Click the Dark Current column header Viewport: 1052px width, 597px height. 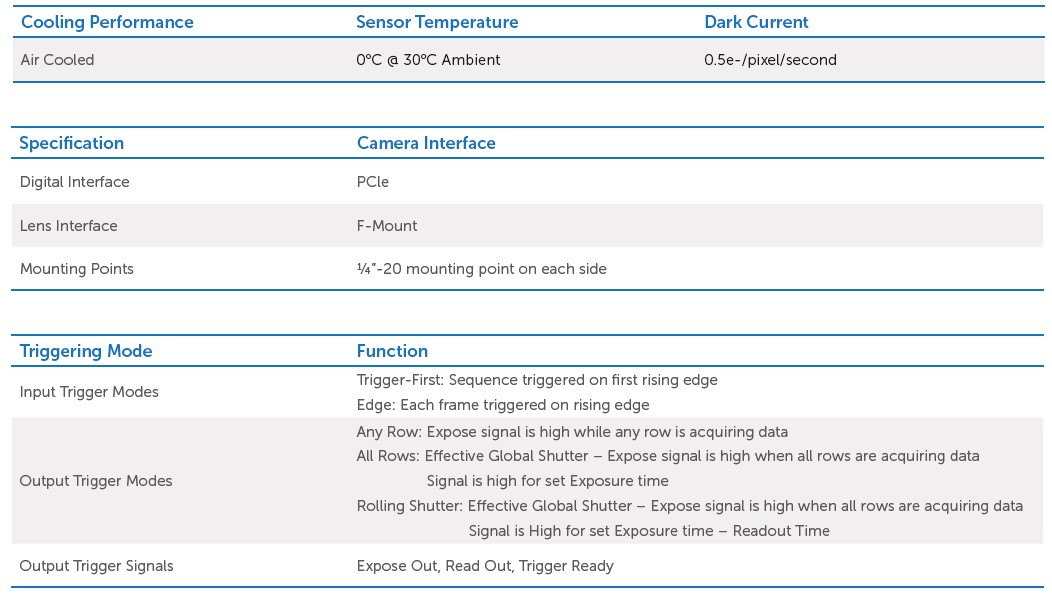[x=756, y=22]
